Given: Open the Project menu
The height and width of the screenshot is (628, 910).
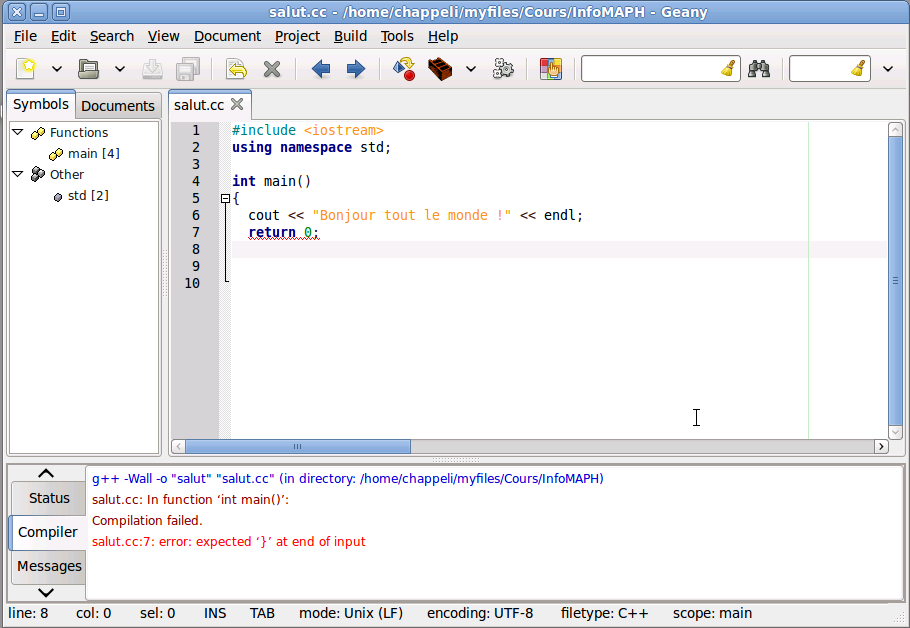Looking at the screenshot, I should click(x=297, y=36).
